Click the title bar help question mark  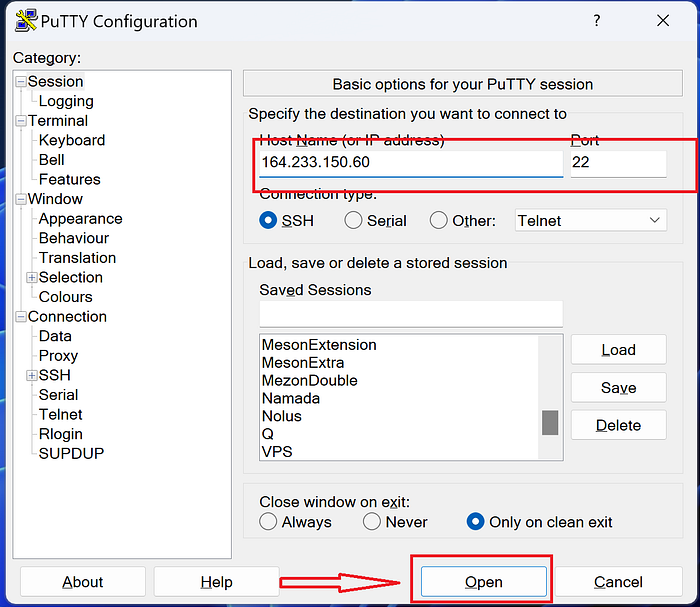point(597,21)
